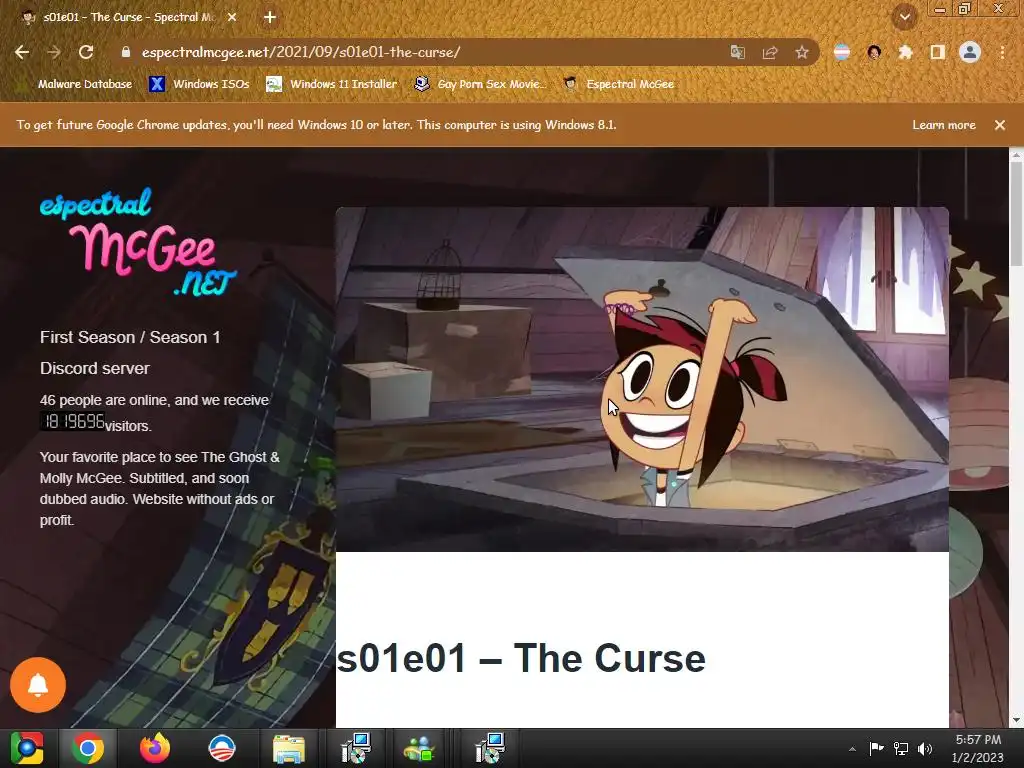Image resolution: width=1024 pixels, height=768 pixels.
Task: Open the Extensions puzzle menu
Action: coord(905,52)
